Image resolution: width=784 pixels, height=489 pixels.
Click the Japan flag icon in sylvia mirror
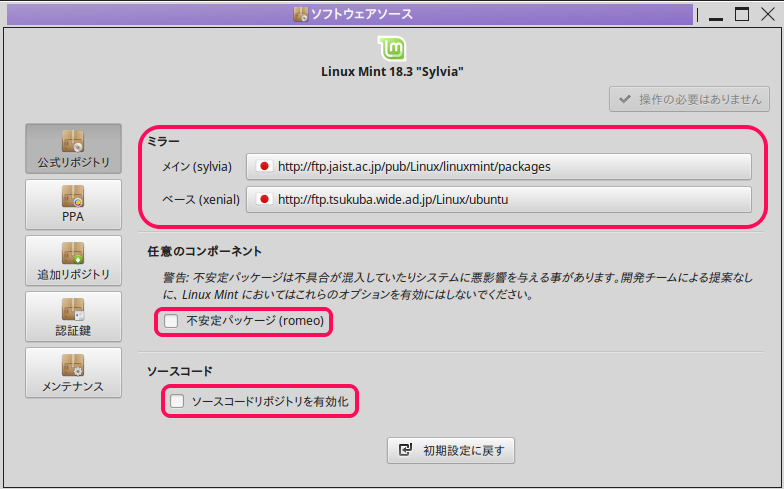(264, 166)
